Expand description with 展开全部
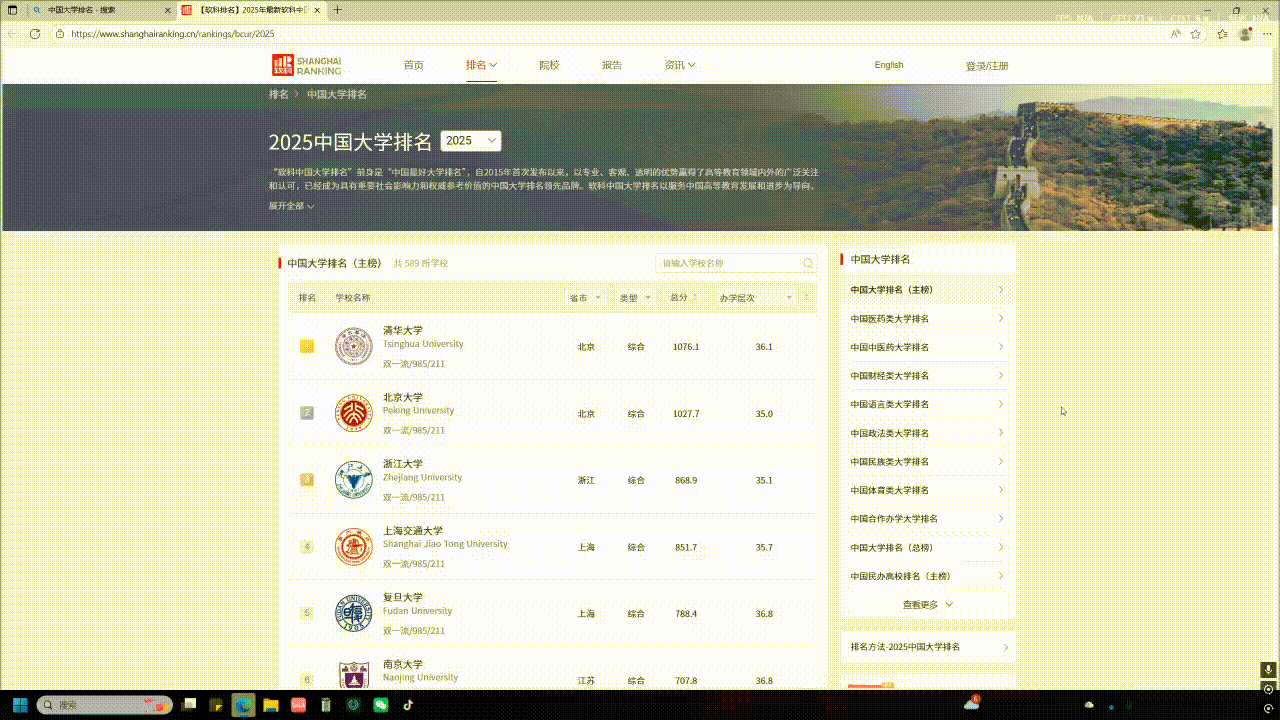The image size is (1280, 720). (x=291, y=206)
